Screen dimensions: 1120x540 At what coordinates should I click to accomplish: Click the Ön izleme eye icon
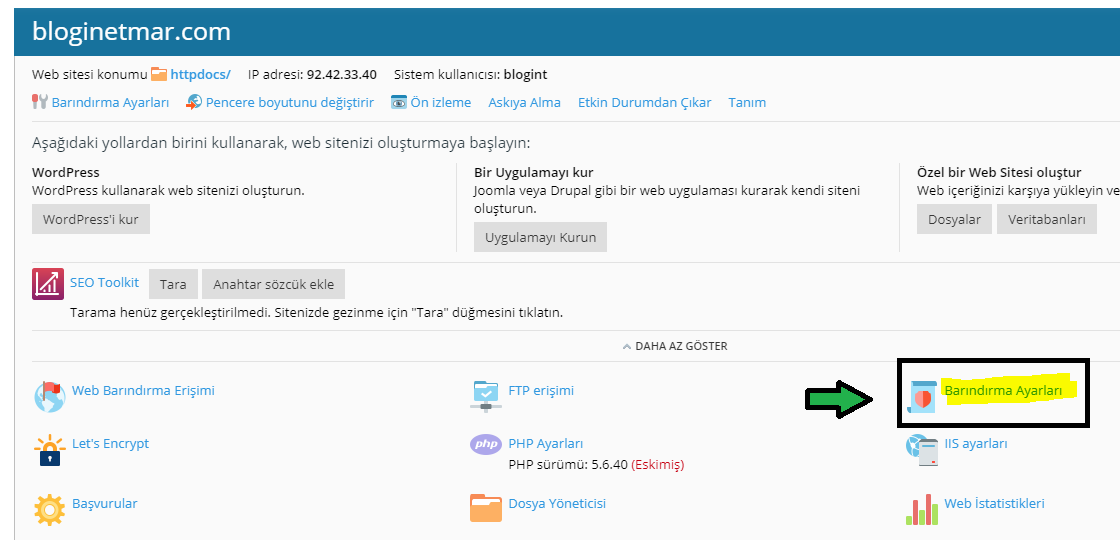pyautogui.click(x=399, y=102)
